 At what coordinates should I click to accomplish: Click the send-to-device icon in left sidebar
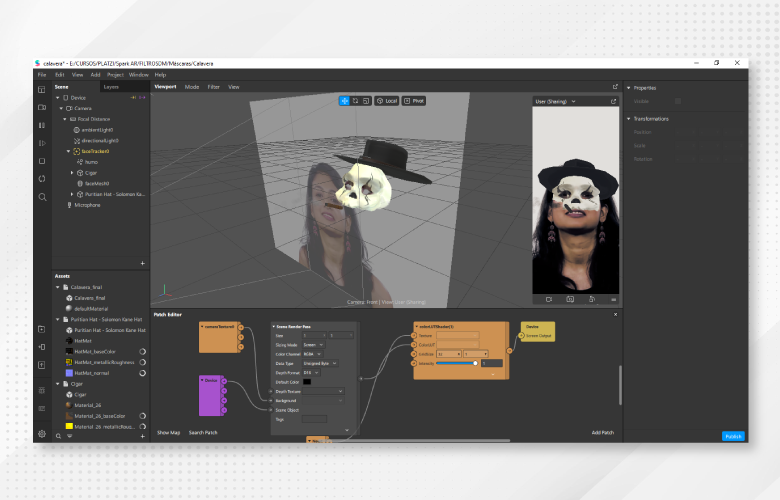[42, 347]
